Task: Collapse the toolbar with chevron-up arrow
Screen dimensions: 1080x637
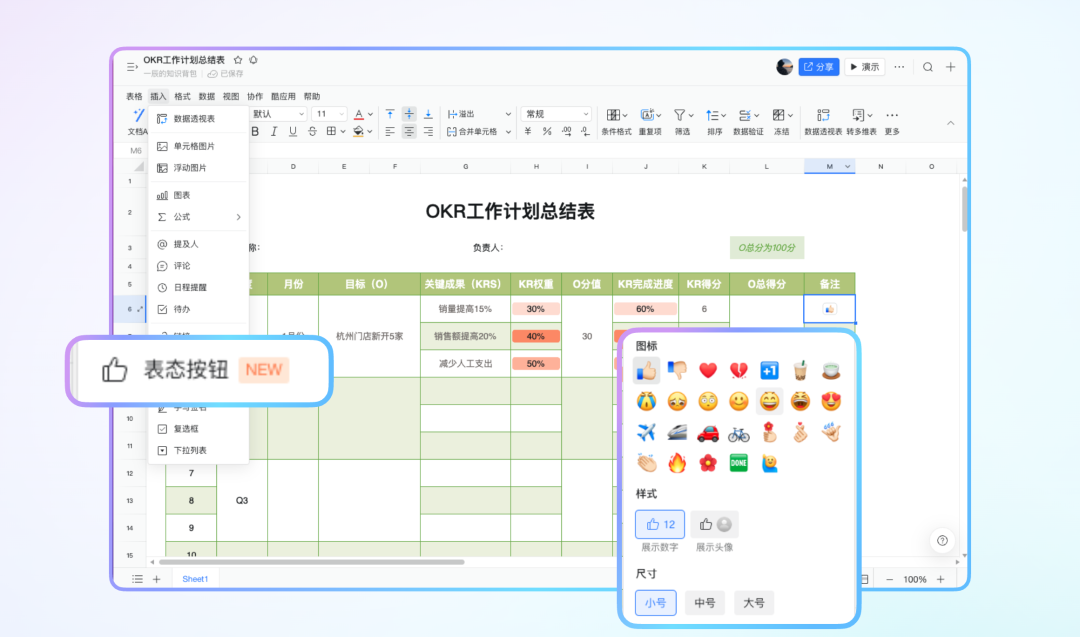Action: coord(950,123)
